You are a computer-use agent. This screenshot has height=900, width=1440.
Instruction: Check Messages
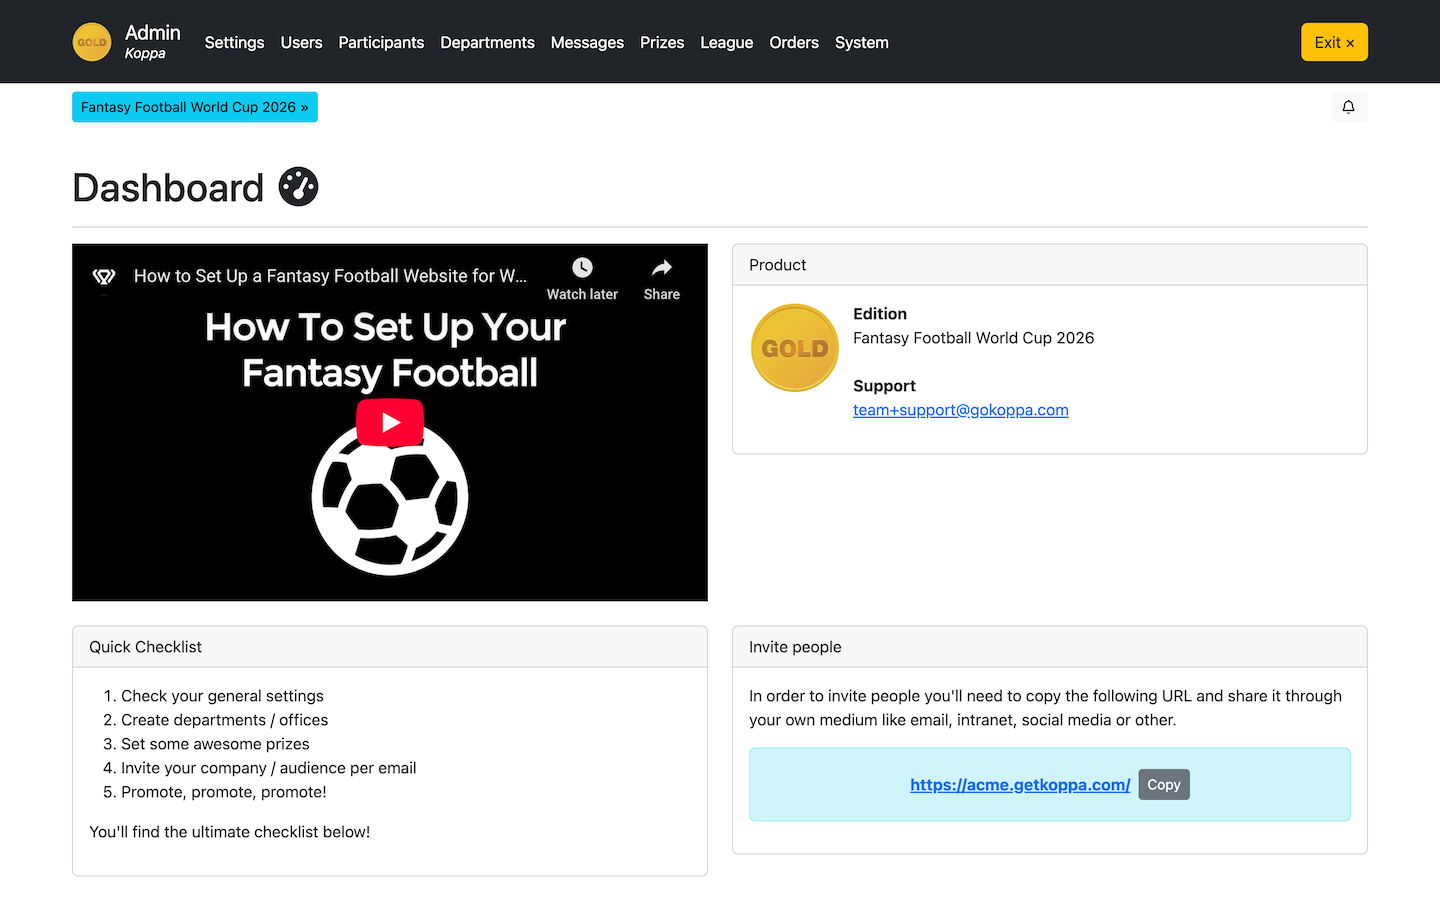point(587,42)
